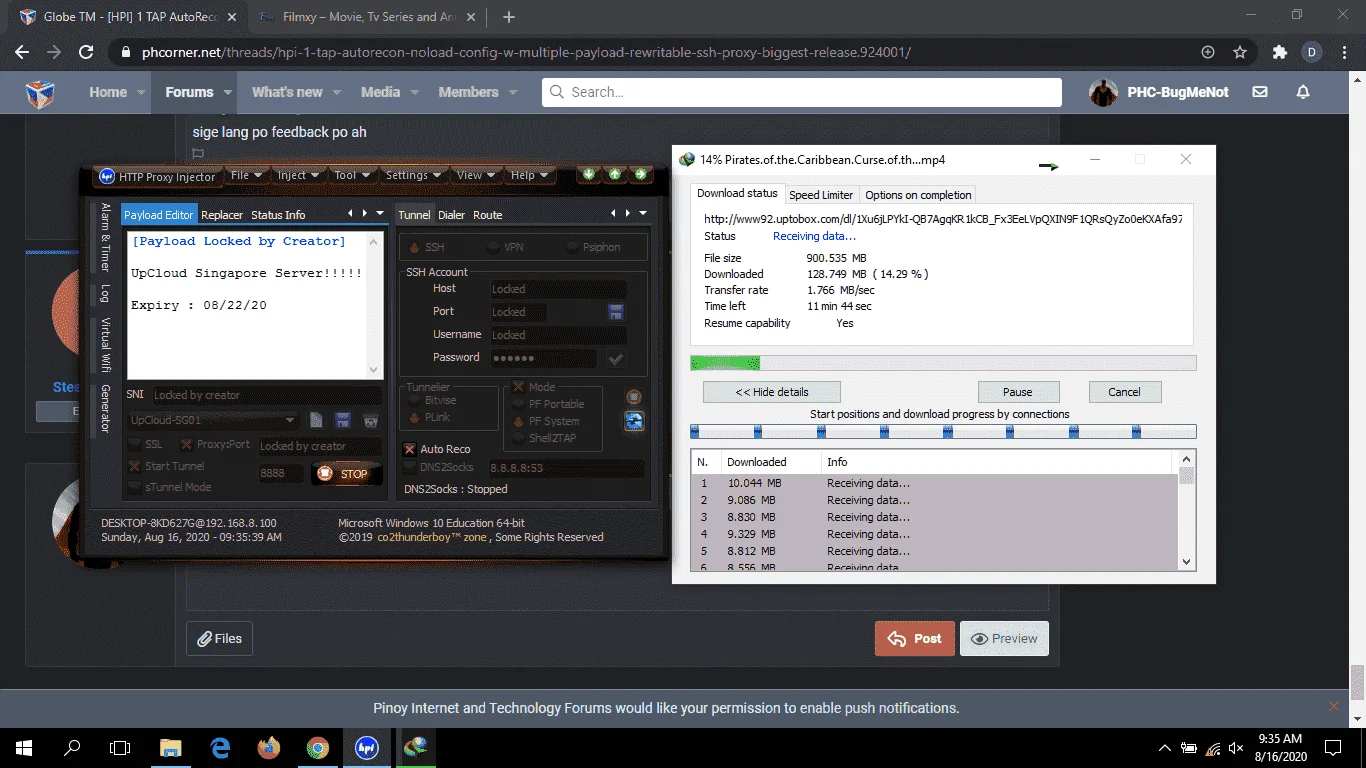Click the floppy save icon beside UpCloud-SG01
The height and width of the screenshot is (768, 1366).
(x=343, y=421)
